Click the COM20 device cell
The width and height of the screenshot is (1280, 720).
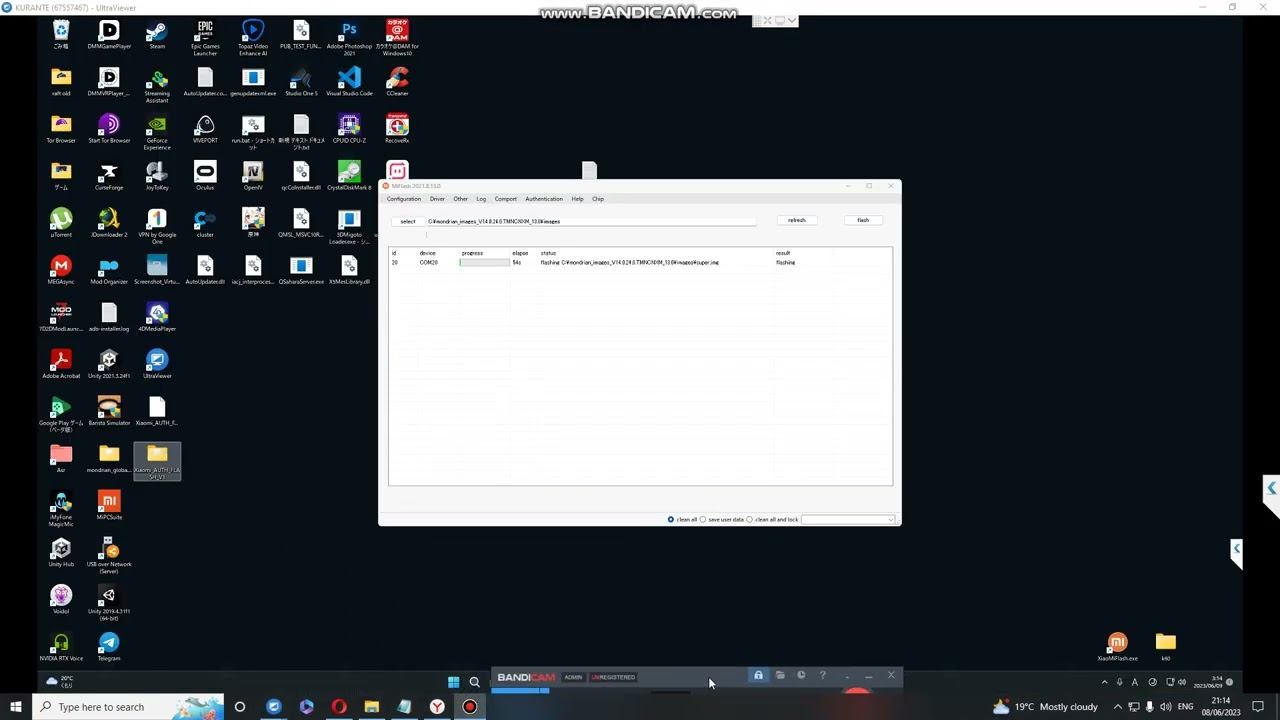(429, 263)
